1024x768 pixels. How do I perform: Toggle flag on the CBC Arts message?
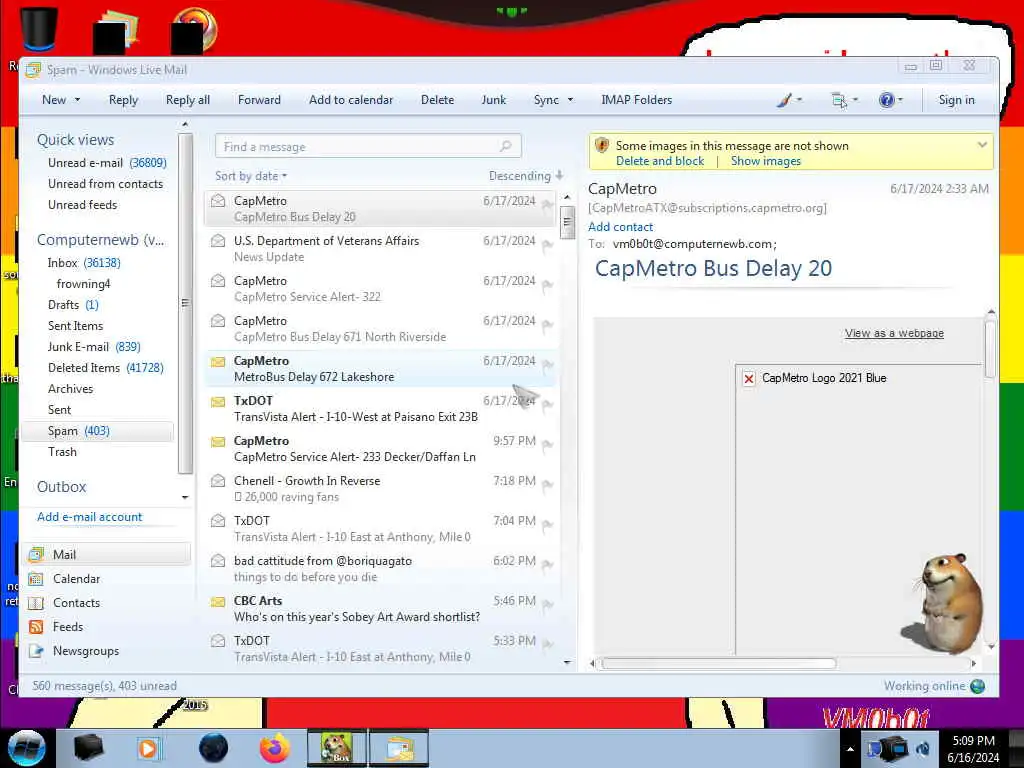click(x=547, y=605)
